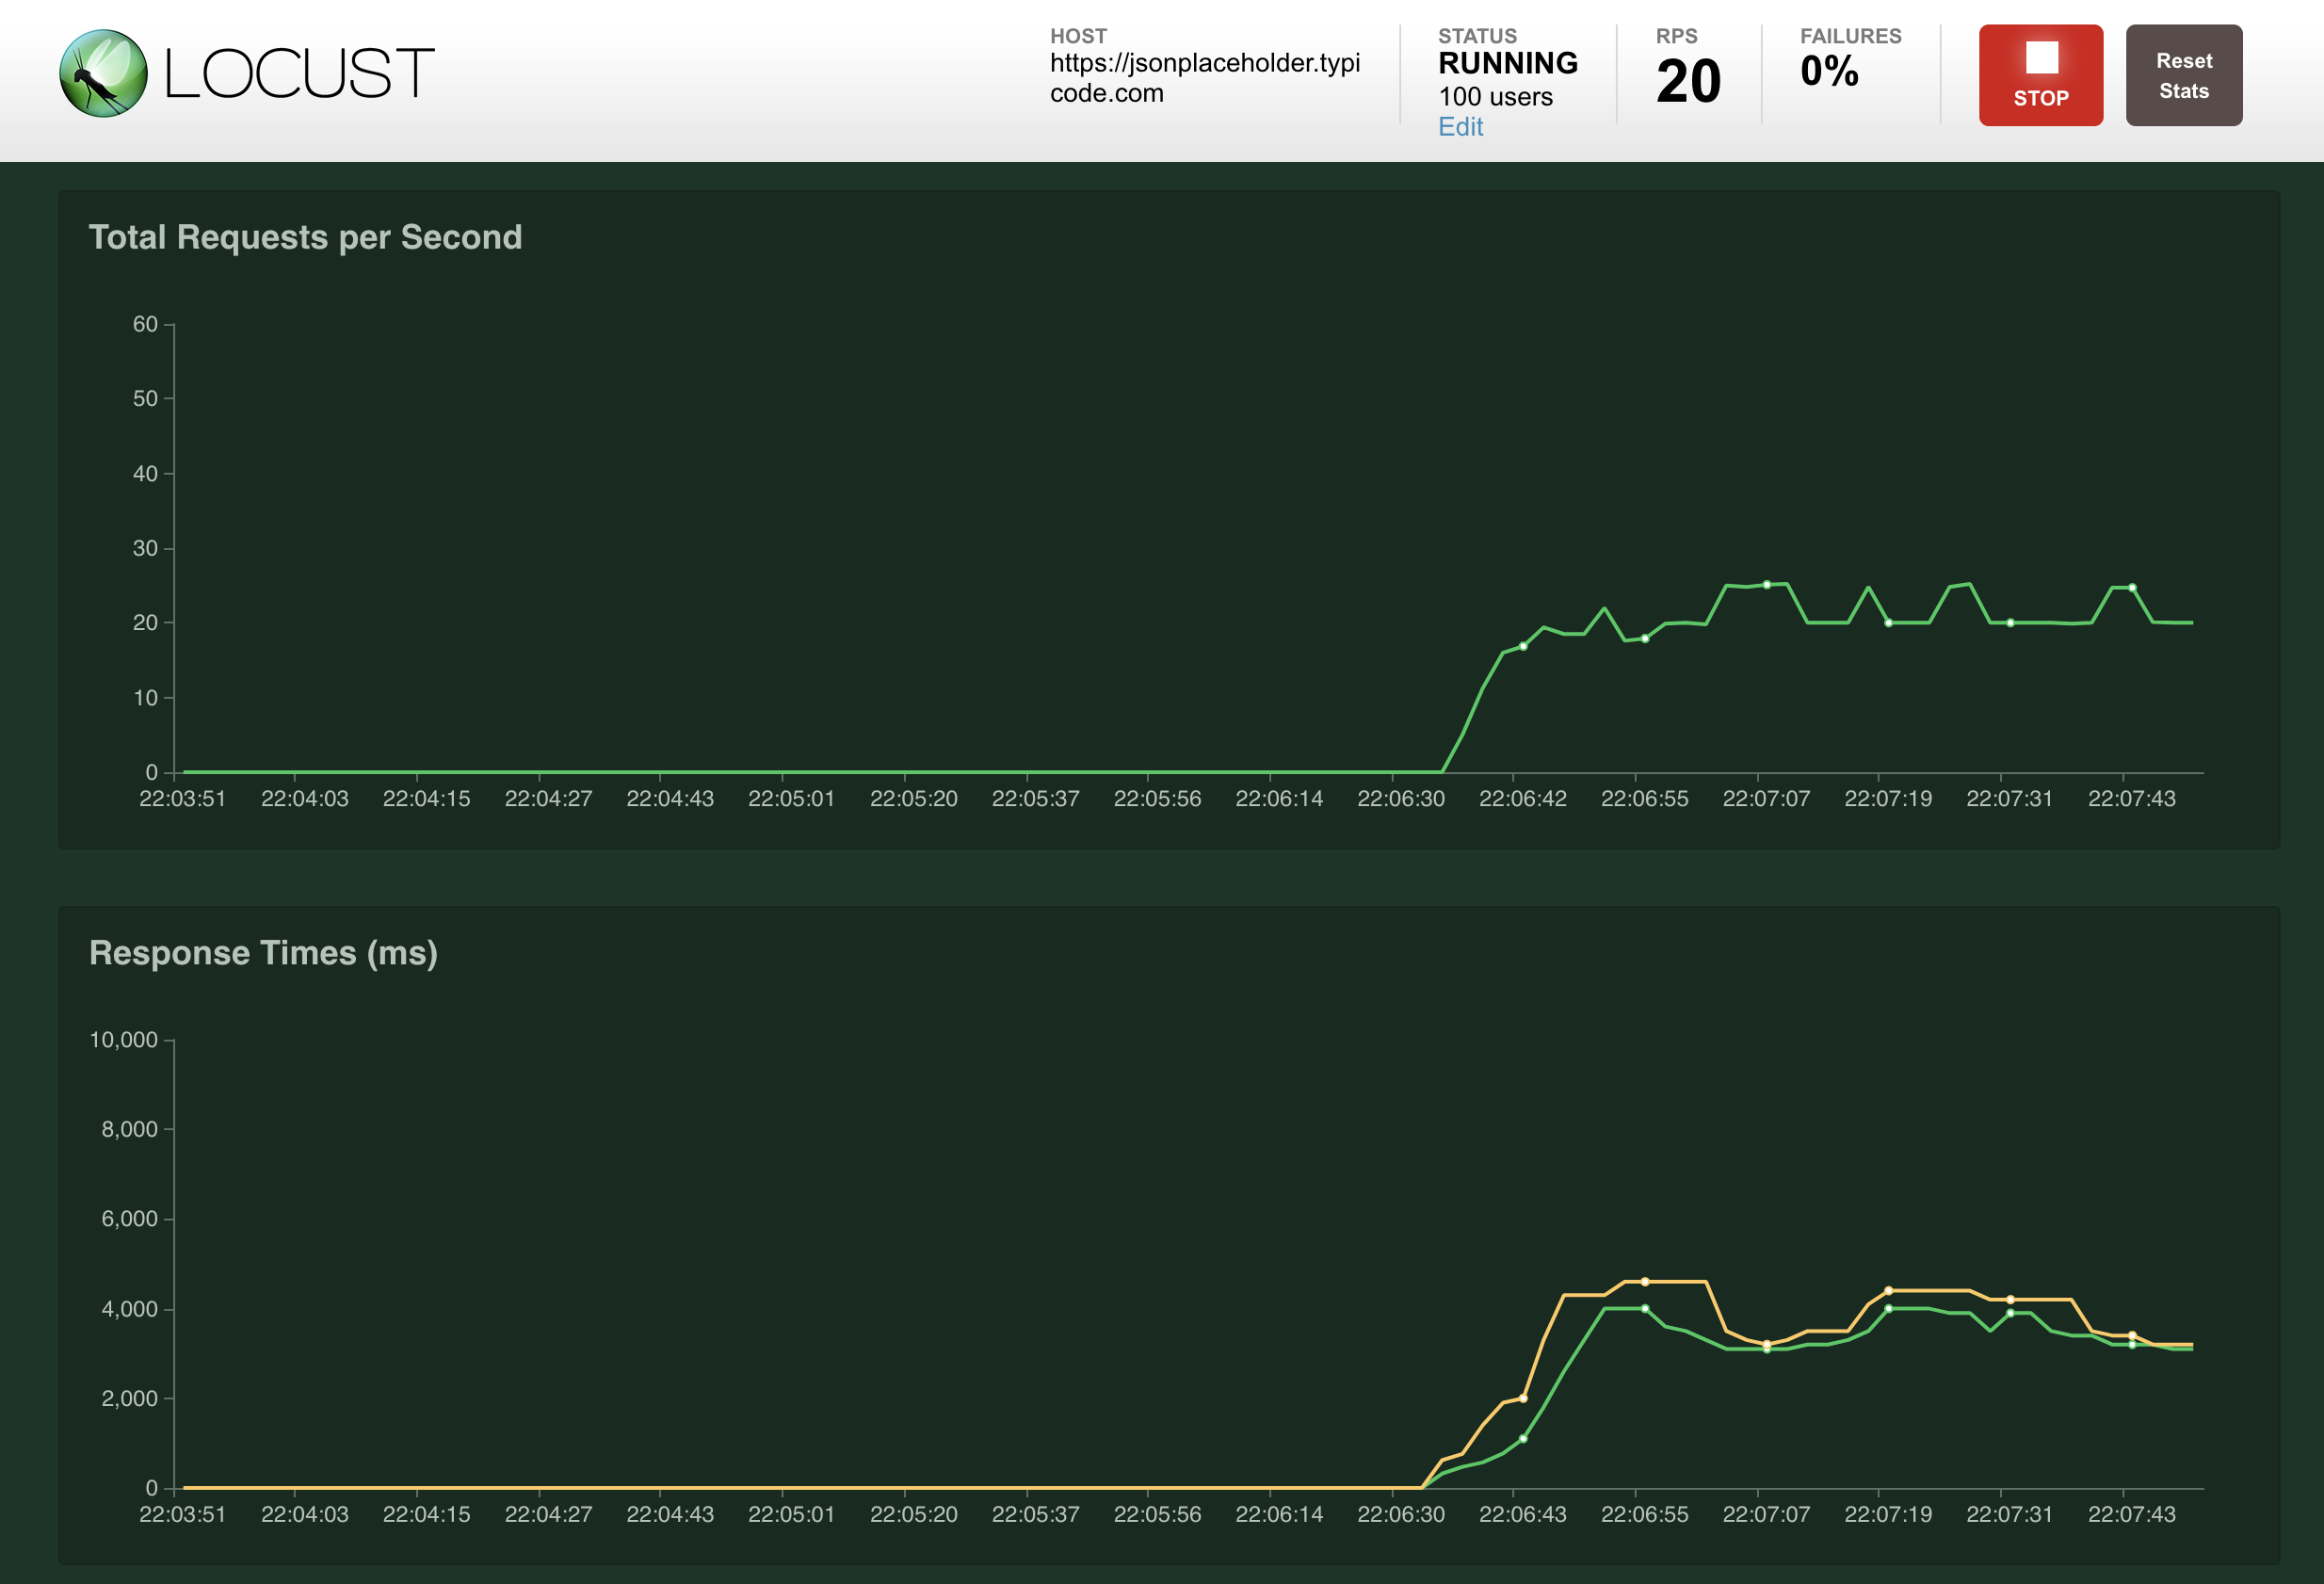Click the RPS data point at 22:07:31
Image resolution: width=2324 pixels, height=1584 pixels.
point(2010,623)
